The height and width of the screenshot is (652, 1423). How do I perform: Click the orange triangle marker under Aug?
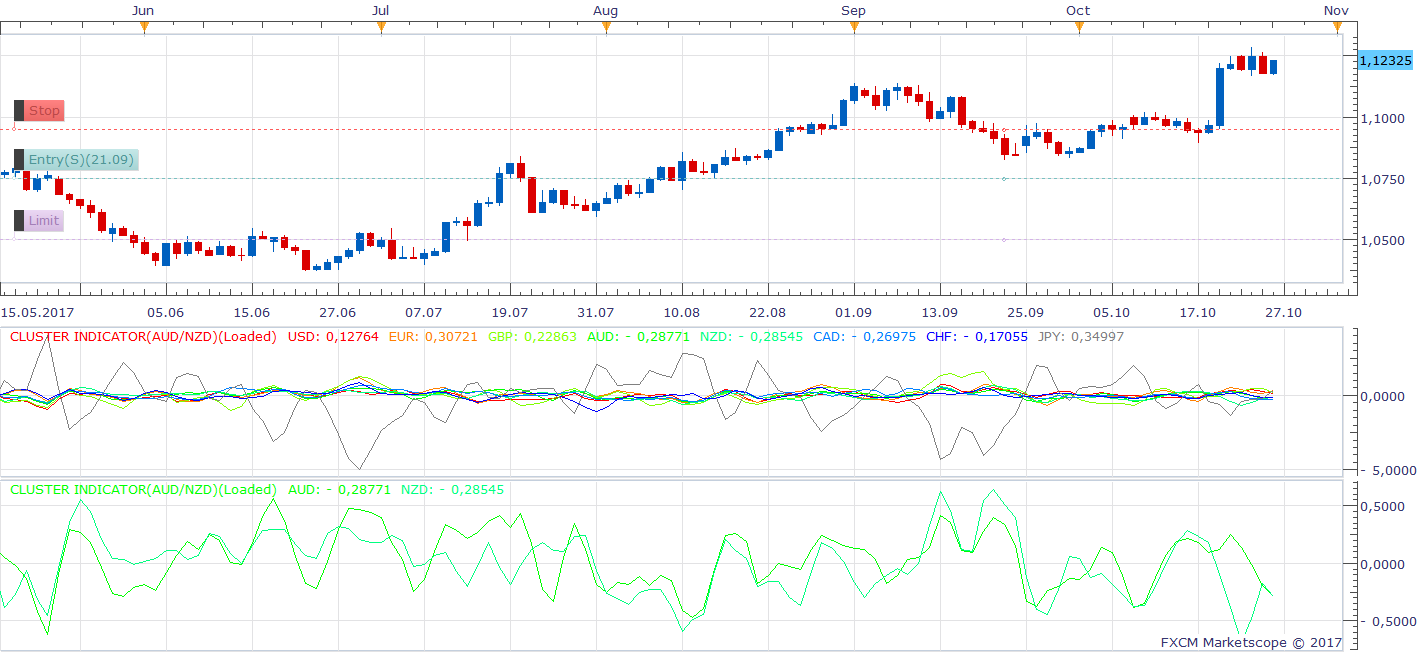(606, 28)
